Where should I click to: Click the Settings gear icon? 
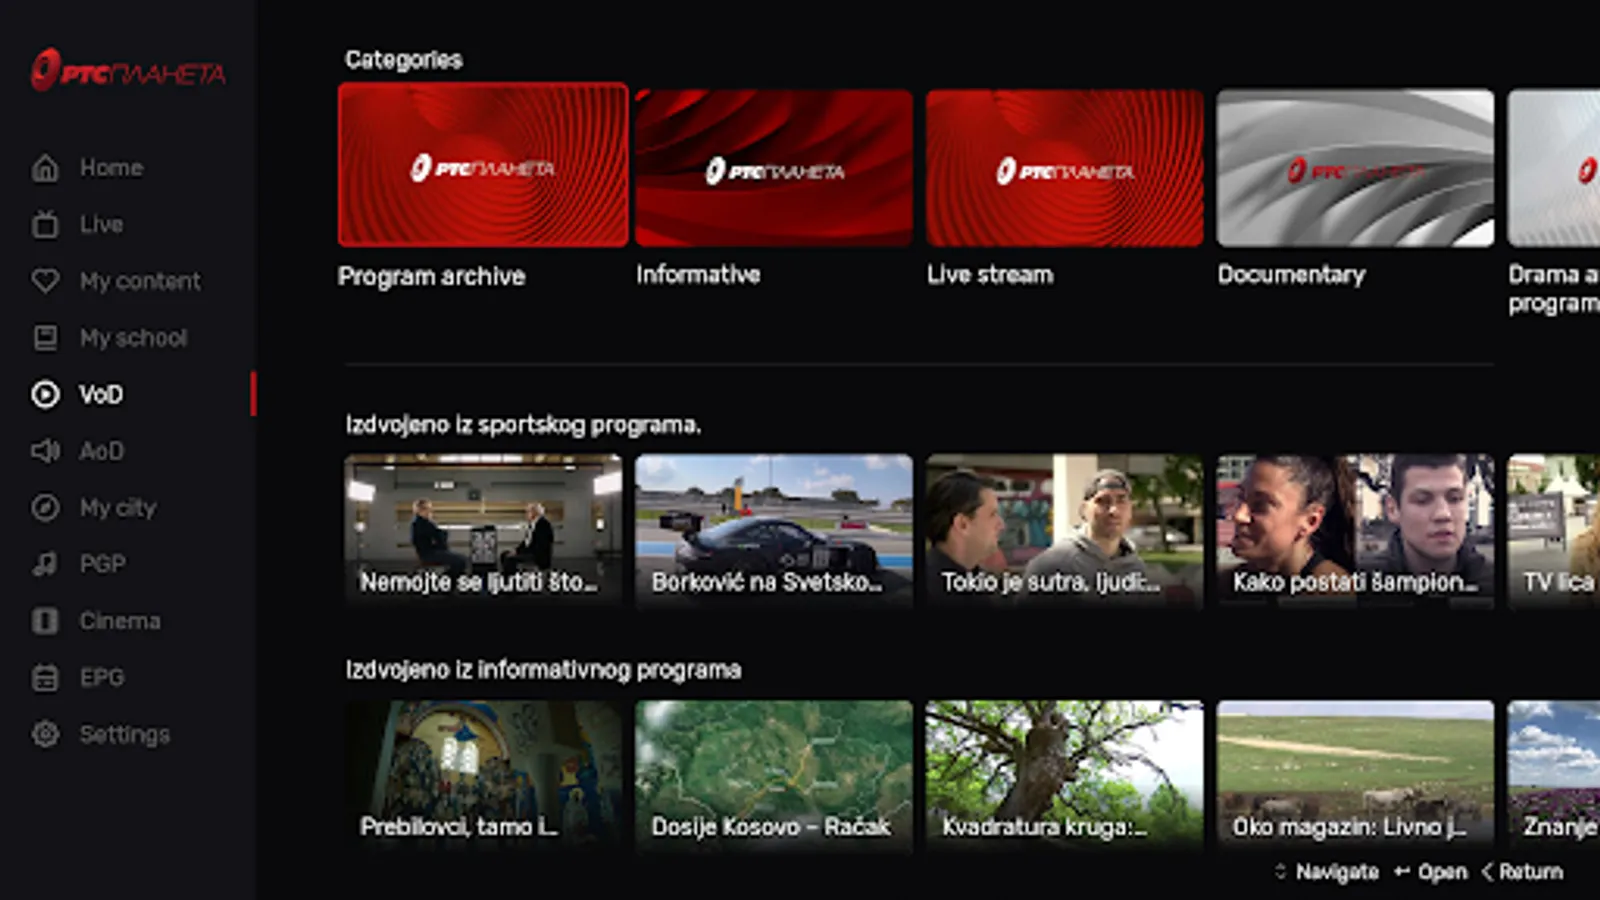pyautogui.click(x=45, y=734)
